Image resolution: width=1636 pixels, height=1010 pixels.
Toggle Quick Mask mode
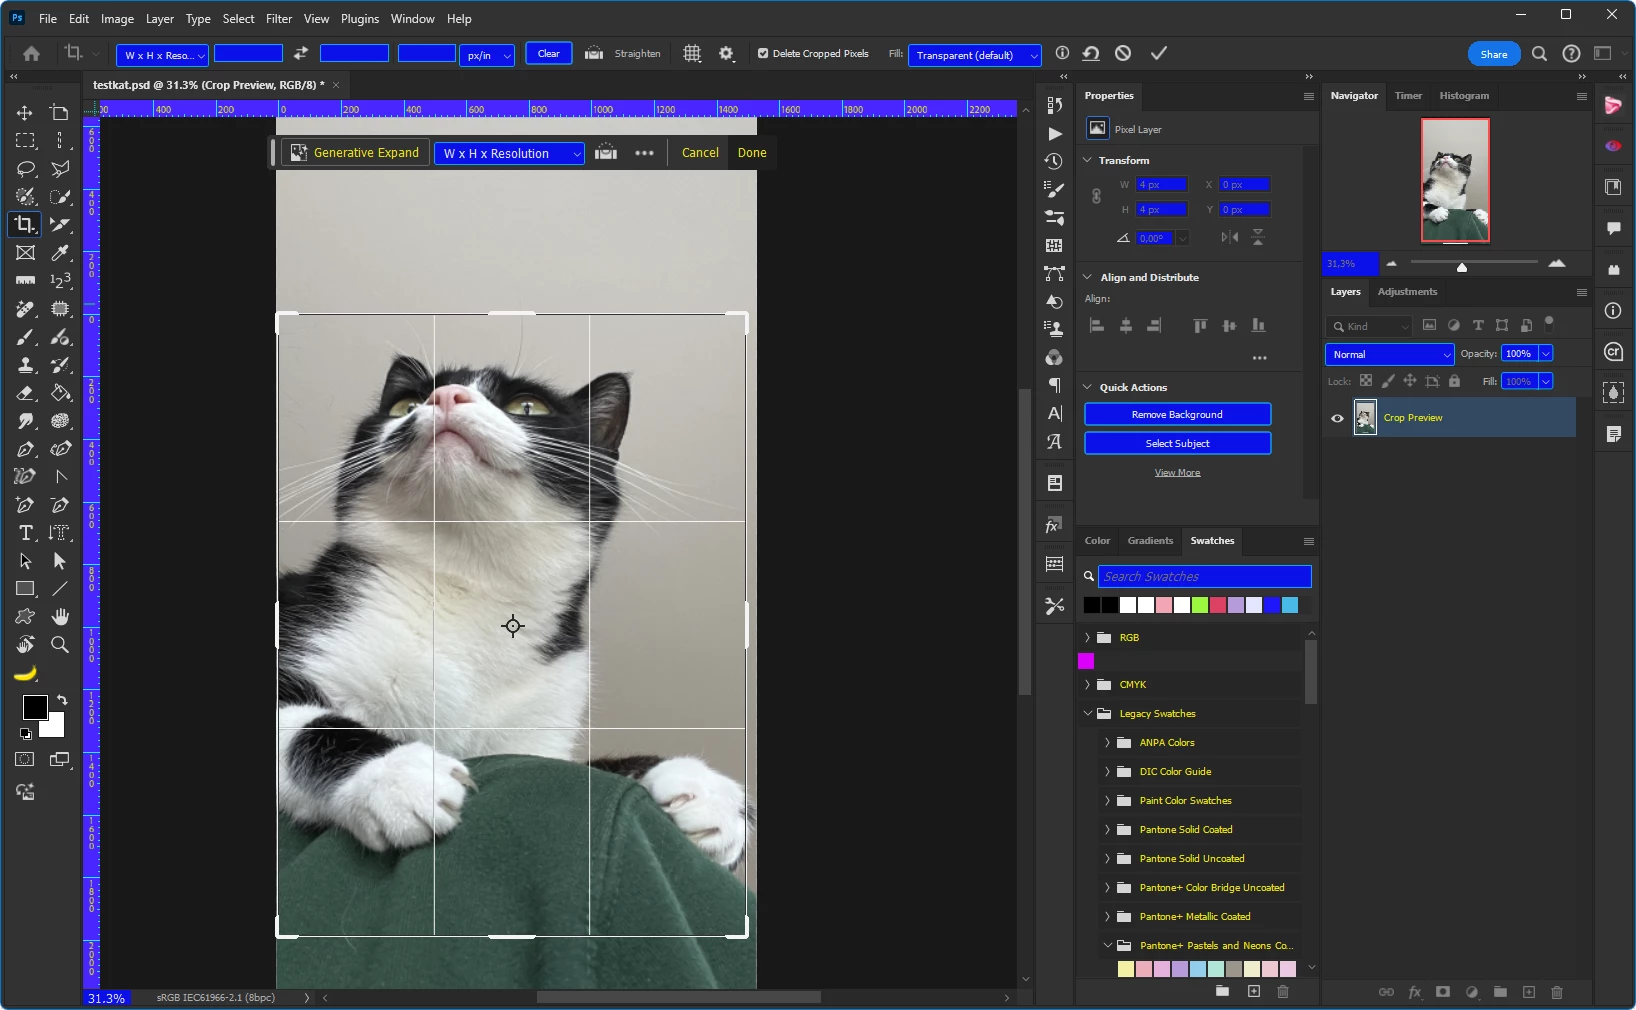pos(25,760)
